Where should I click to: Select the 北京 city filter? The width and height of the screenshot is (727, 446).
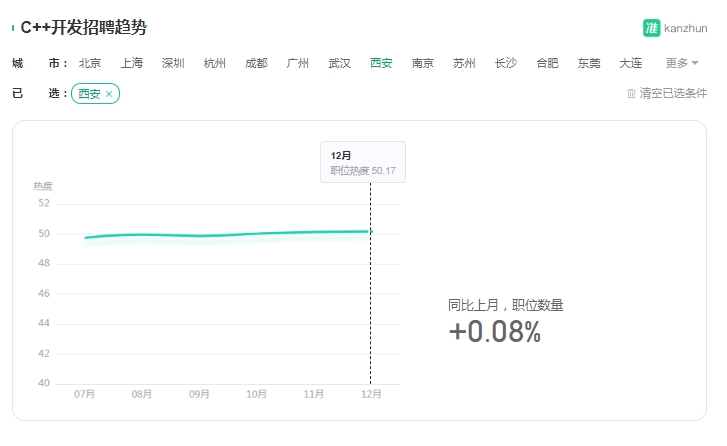tap(90, 63)
